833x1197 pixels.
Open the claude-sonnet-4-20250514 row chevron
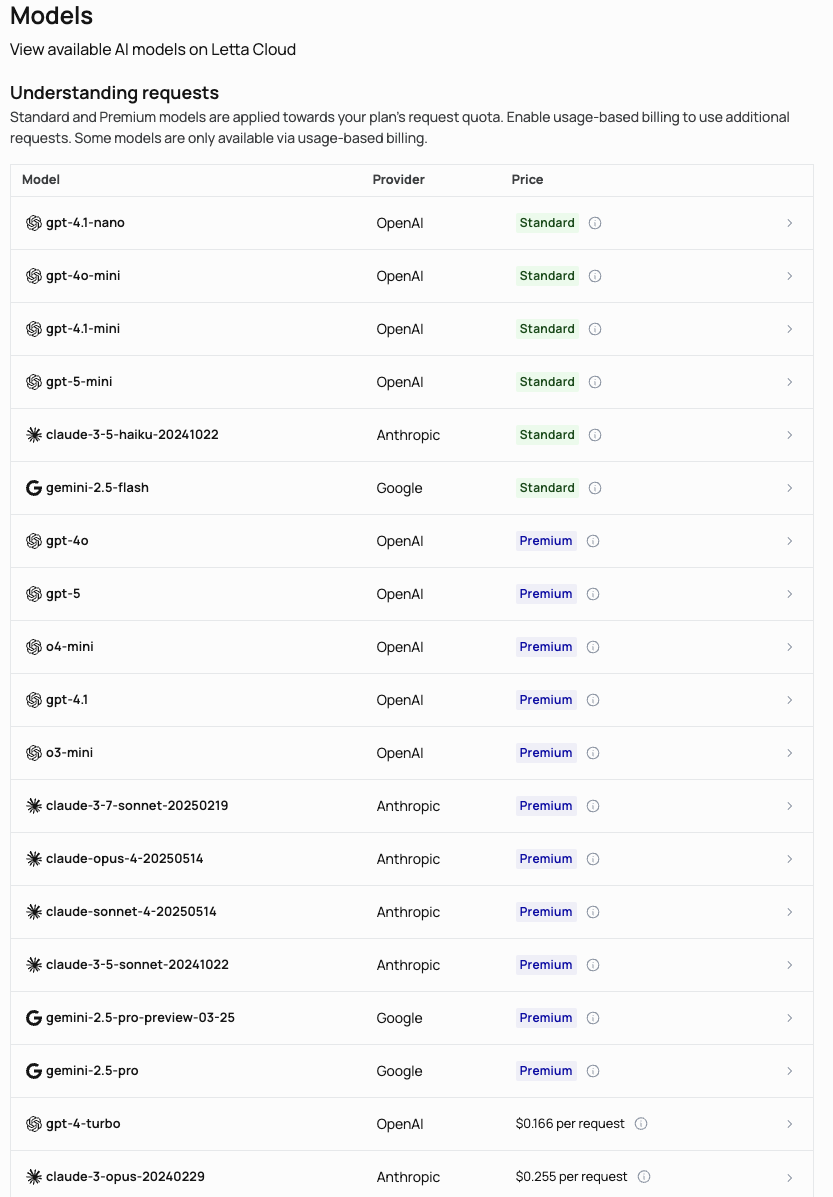(x=789, y=912)
